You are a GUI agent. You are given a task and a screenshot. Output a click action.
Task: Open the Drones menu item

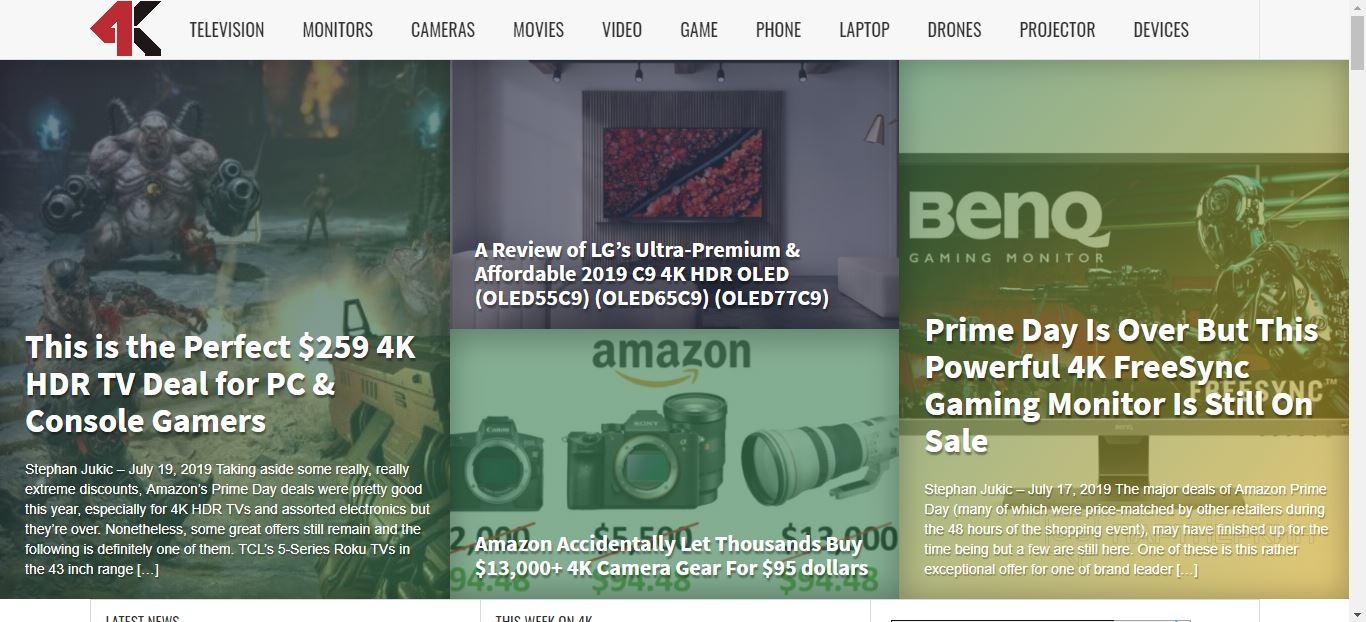coord(954,30)
